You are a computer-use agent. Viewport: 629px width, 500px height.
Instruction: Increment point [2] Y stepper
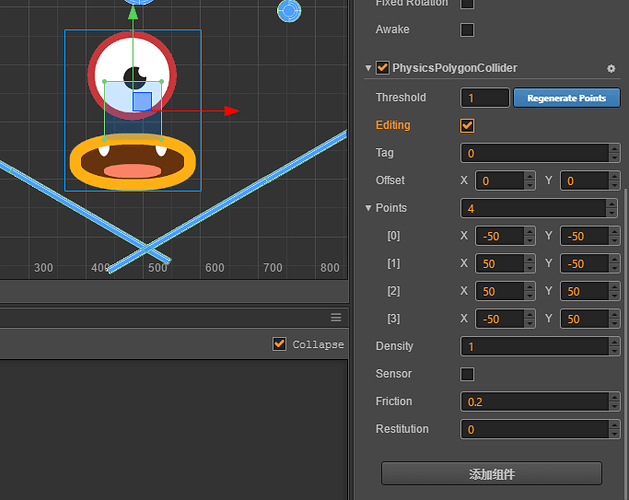click(615, 287)
